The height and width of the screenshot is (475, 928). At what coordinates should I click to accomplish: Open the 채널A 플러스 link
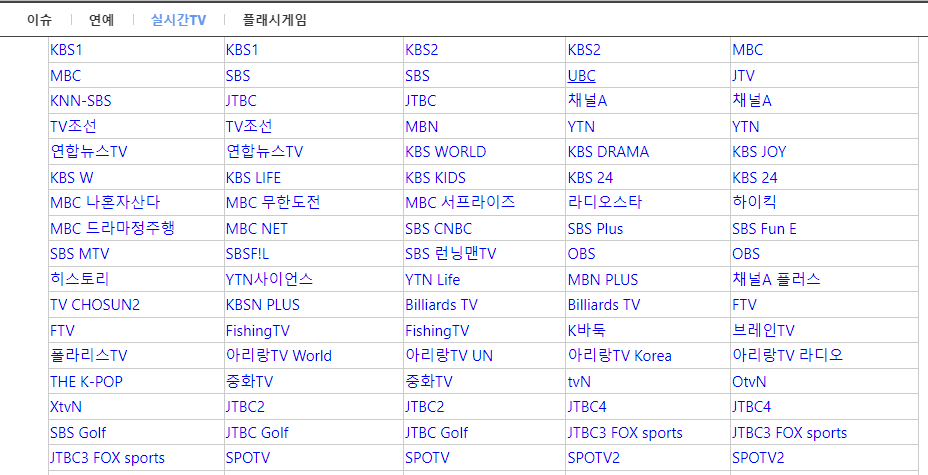point(776,279)
